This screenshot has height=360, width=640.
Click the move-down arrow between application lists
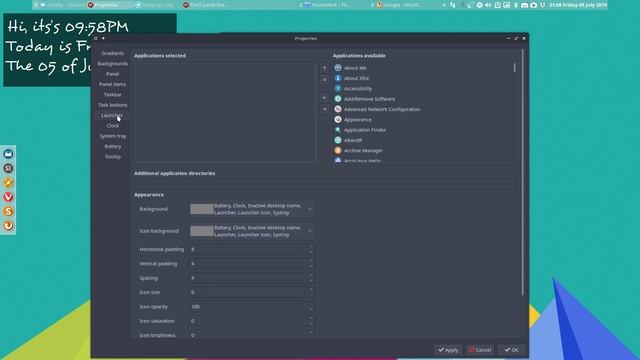click(324, 80)
